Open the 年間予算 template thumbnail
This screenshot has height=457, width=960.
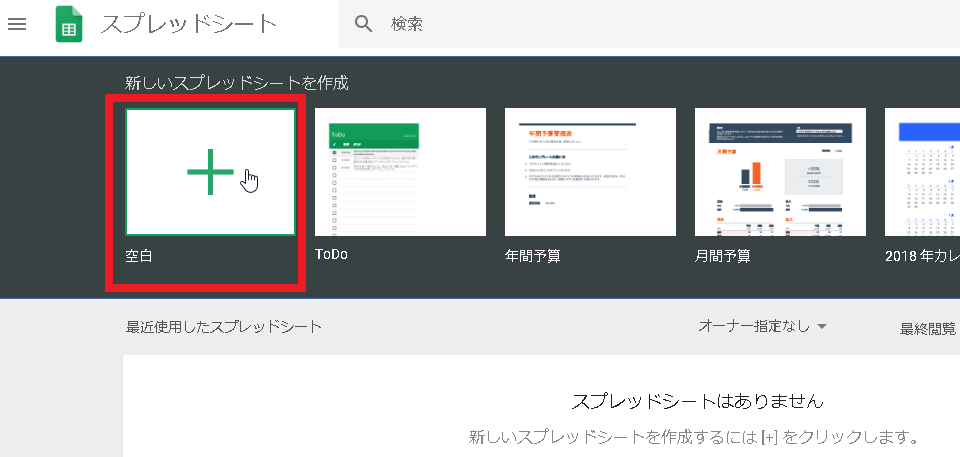point(590,172)
